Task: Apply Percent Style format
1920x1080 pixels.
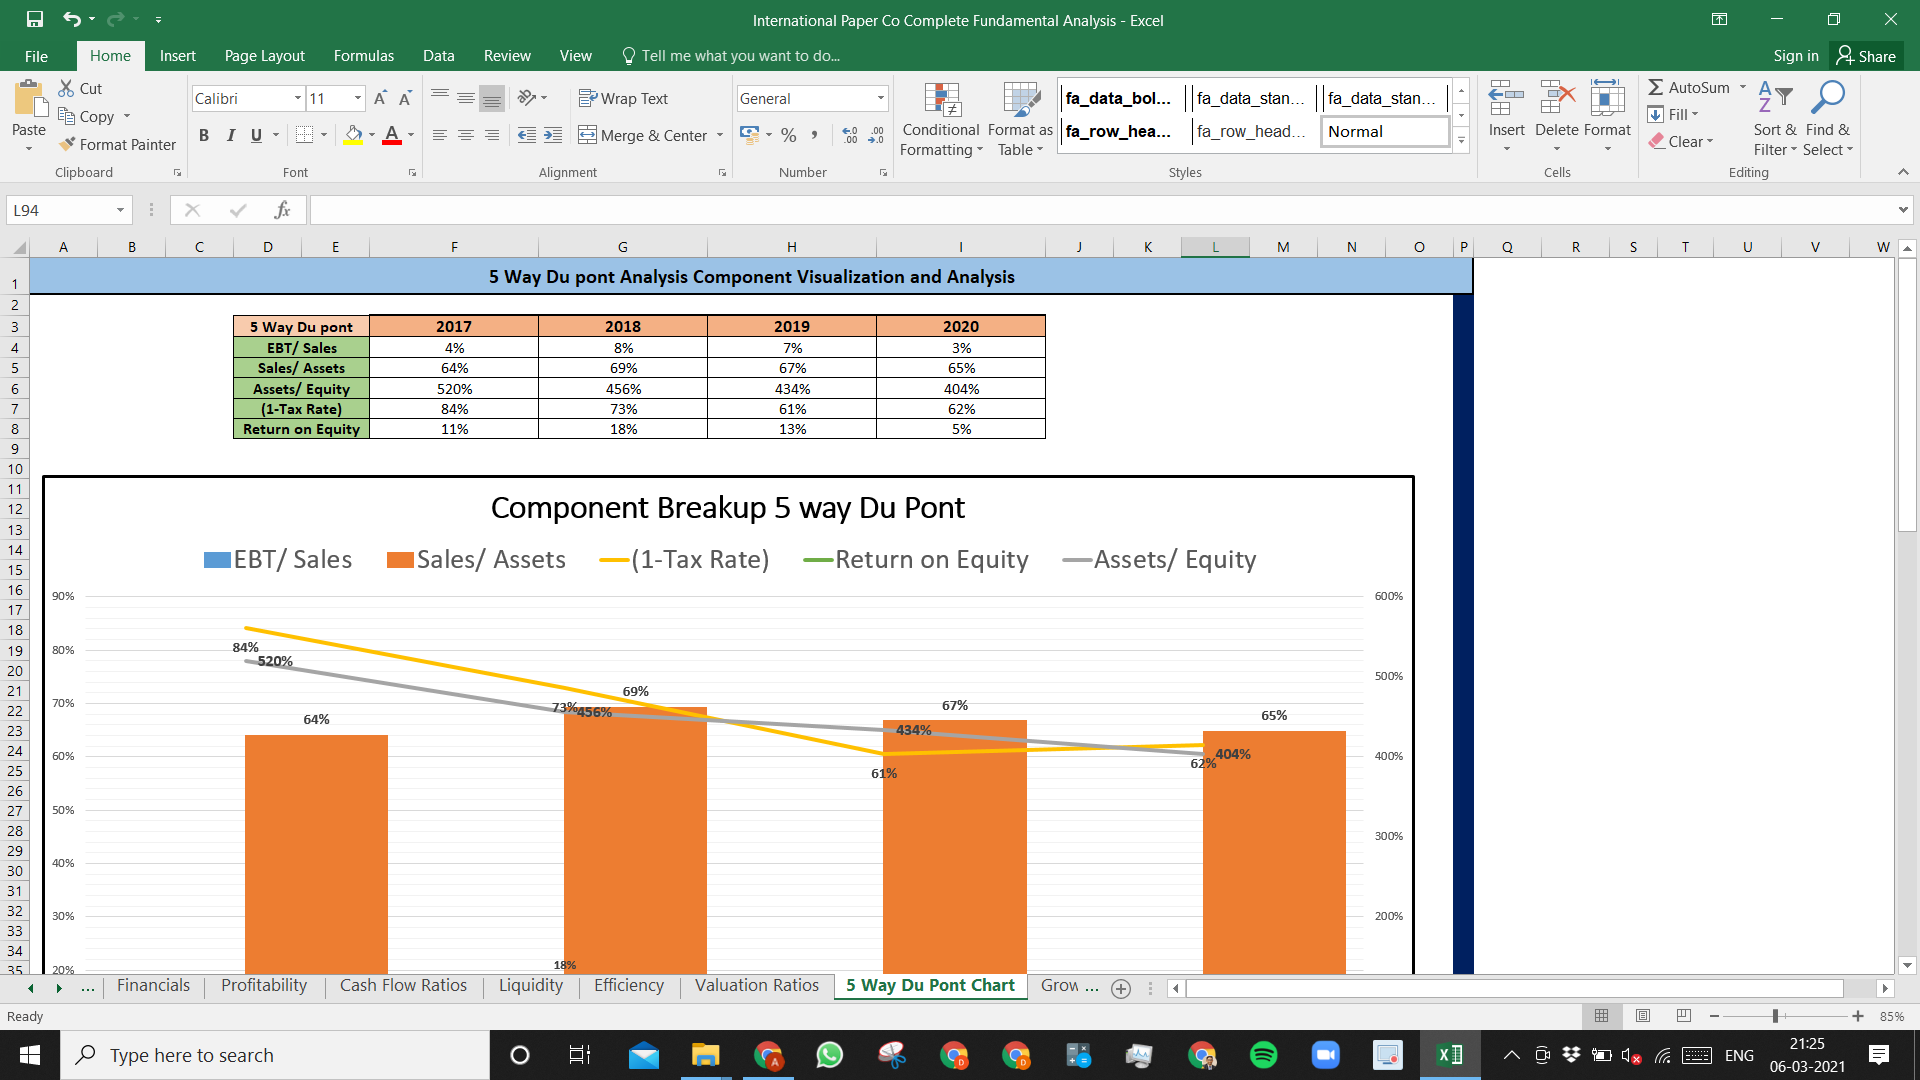Action: 789,135
